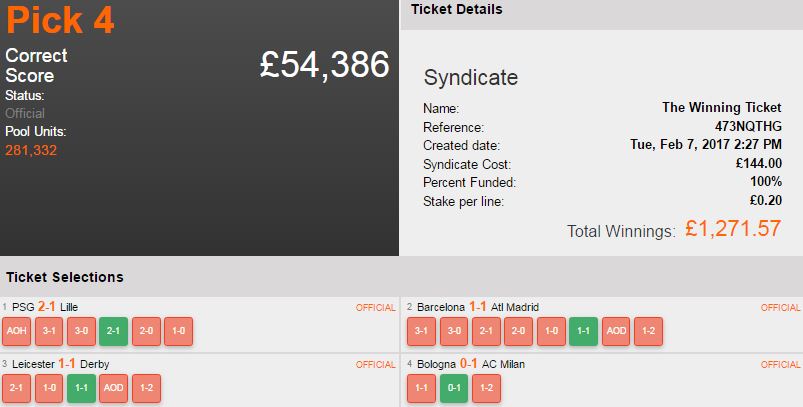Choose 1-0 chip in PSG v Lille row
This screenshot has height=407, width=803.
(177, 332)
